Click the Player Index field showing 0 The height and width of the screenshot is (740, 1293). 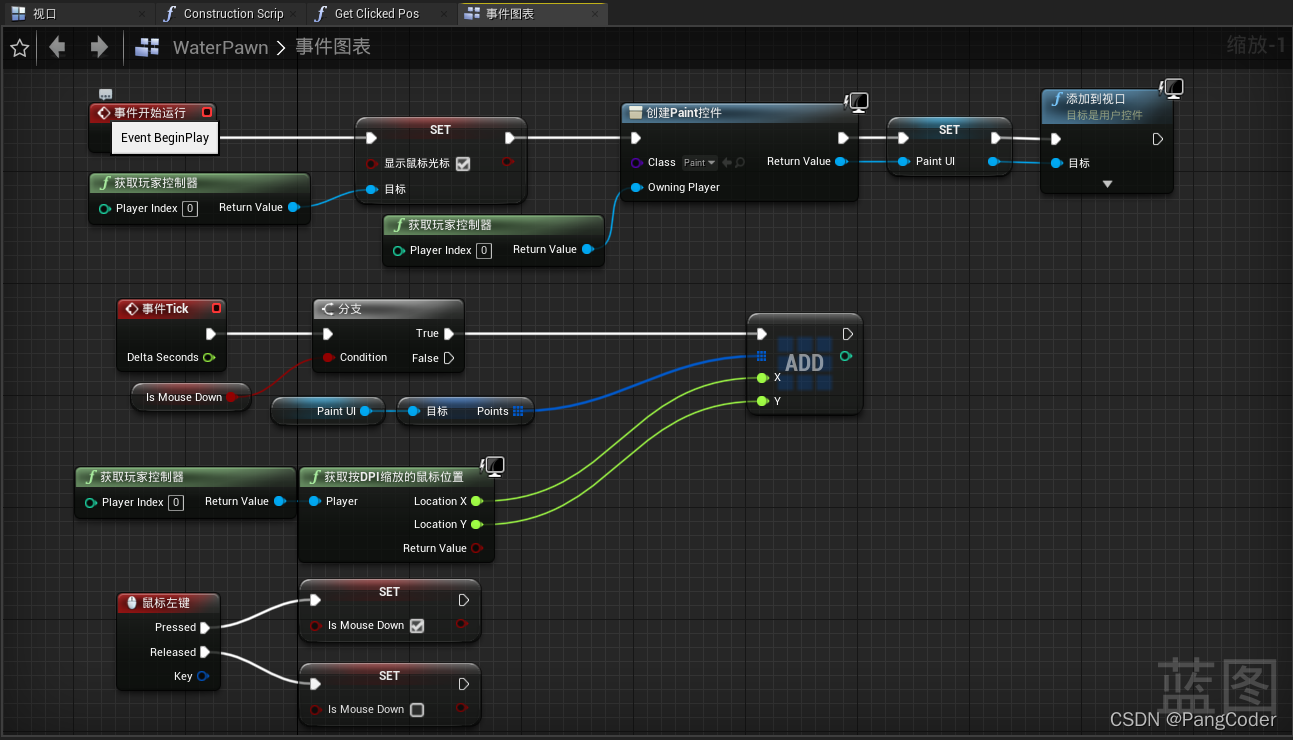click(x=190, y=208)
